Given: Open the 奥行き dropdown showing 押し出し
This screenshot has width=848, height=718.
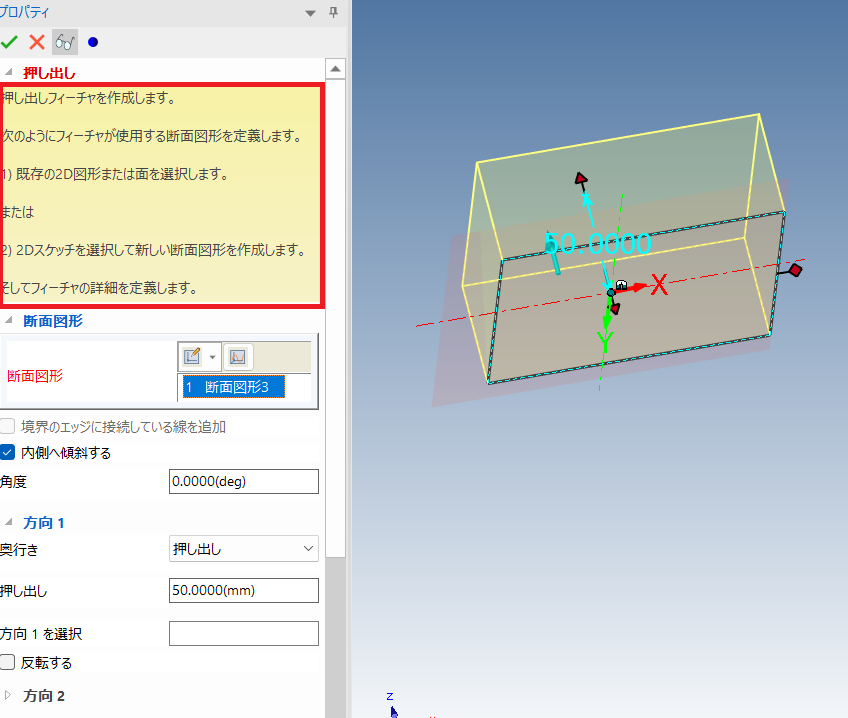Looking at the screenshot, I should pos(308,548).
